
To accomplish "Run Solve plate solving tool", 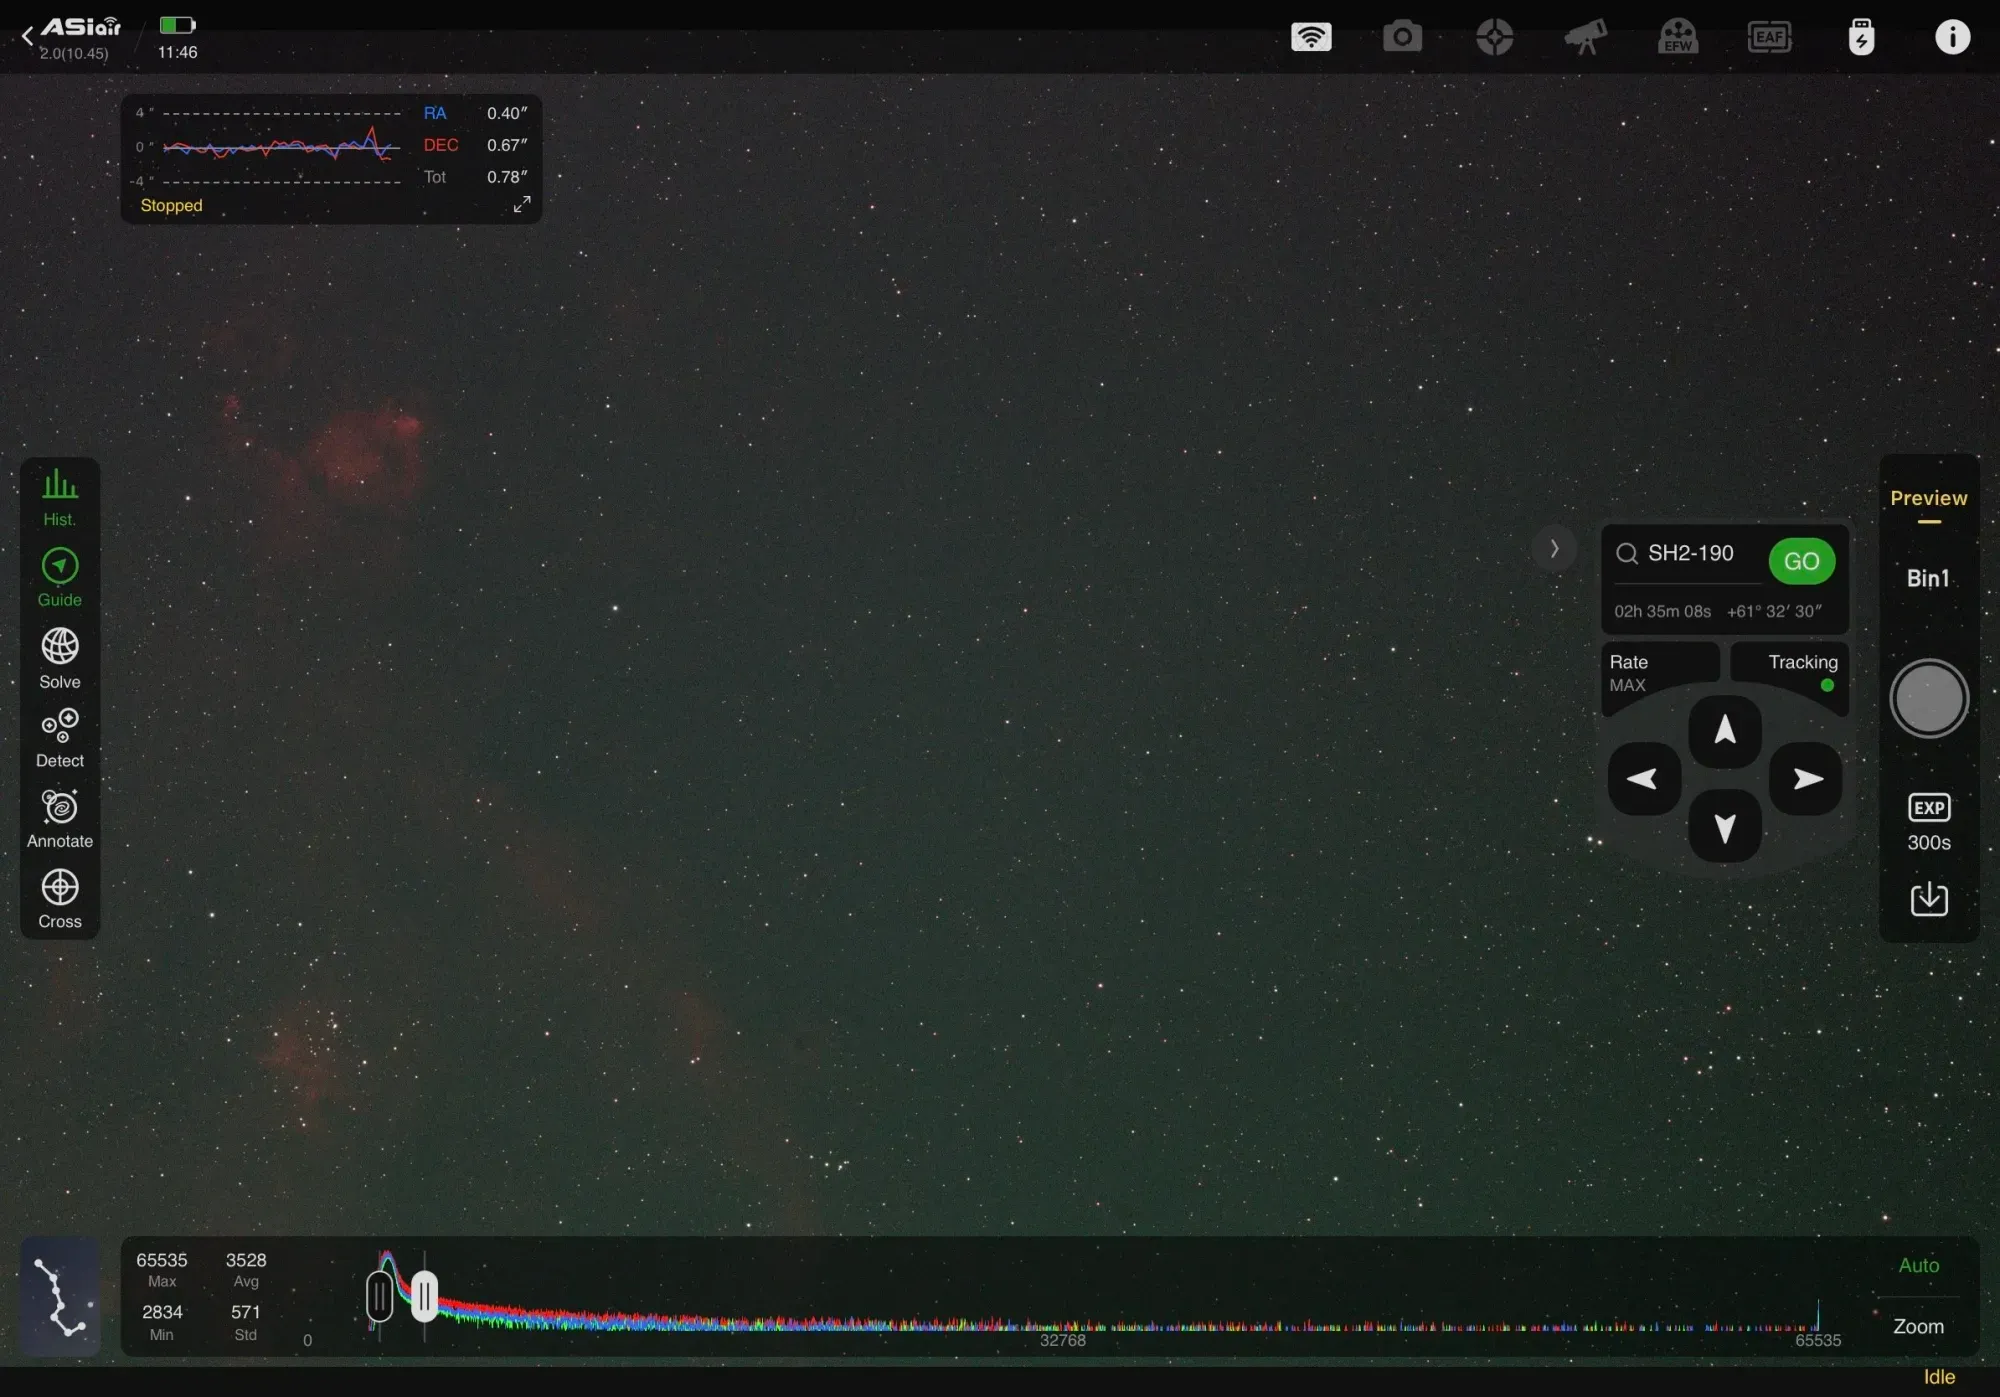I will click(60, 658).
